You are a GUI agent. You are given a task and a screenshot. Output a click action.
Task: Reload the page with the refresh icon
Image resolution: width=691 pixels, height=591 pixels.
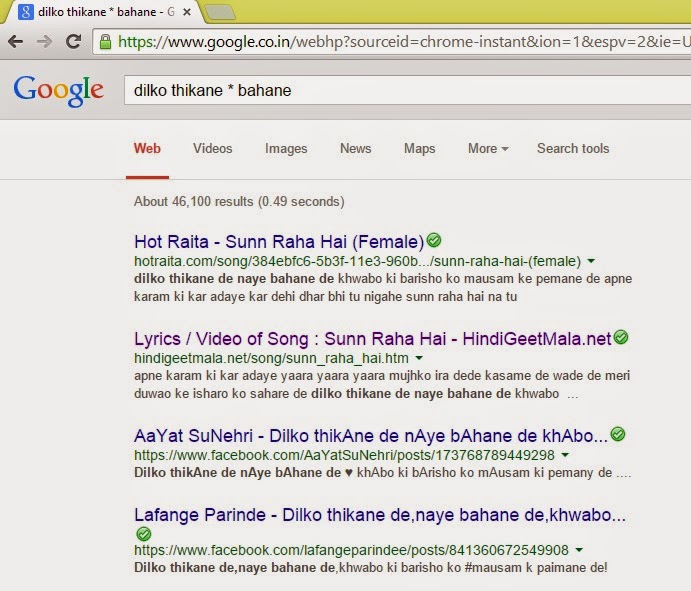[74, 41]
